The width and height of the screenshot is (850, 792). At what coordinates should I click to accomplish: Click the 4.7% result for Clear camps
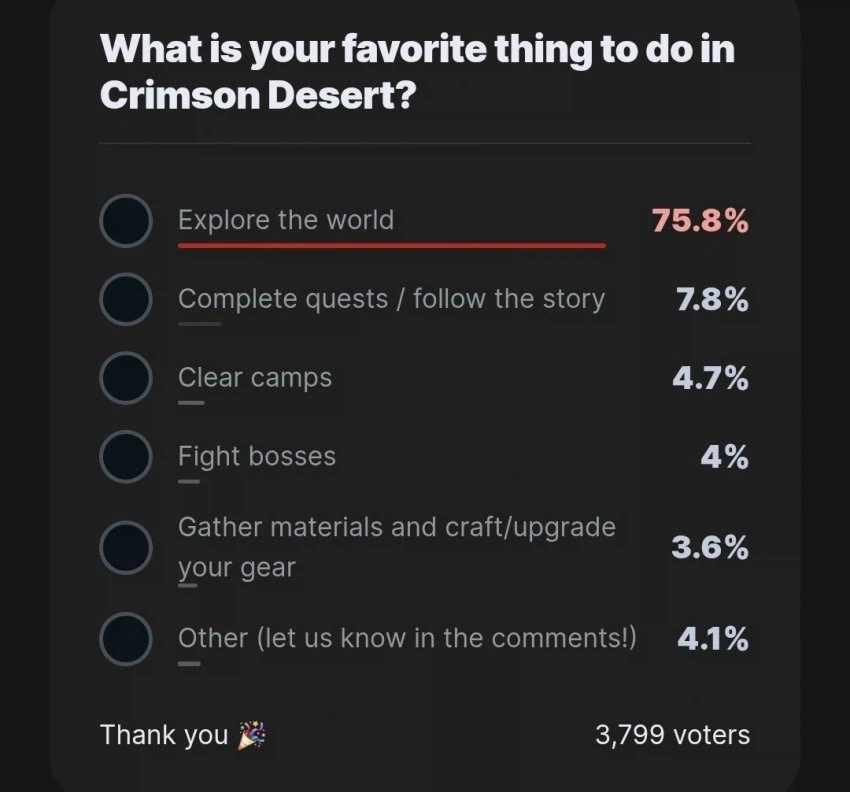(x=712, y=378)
